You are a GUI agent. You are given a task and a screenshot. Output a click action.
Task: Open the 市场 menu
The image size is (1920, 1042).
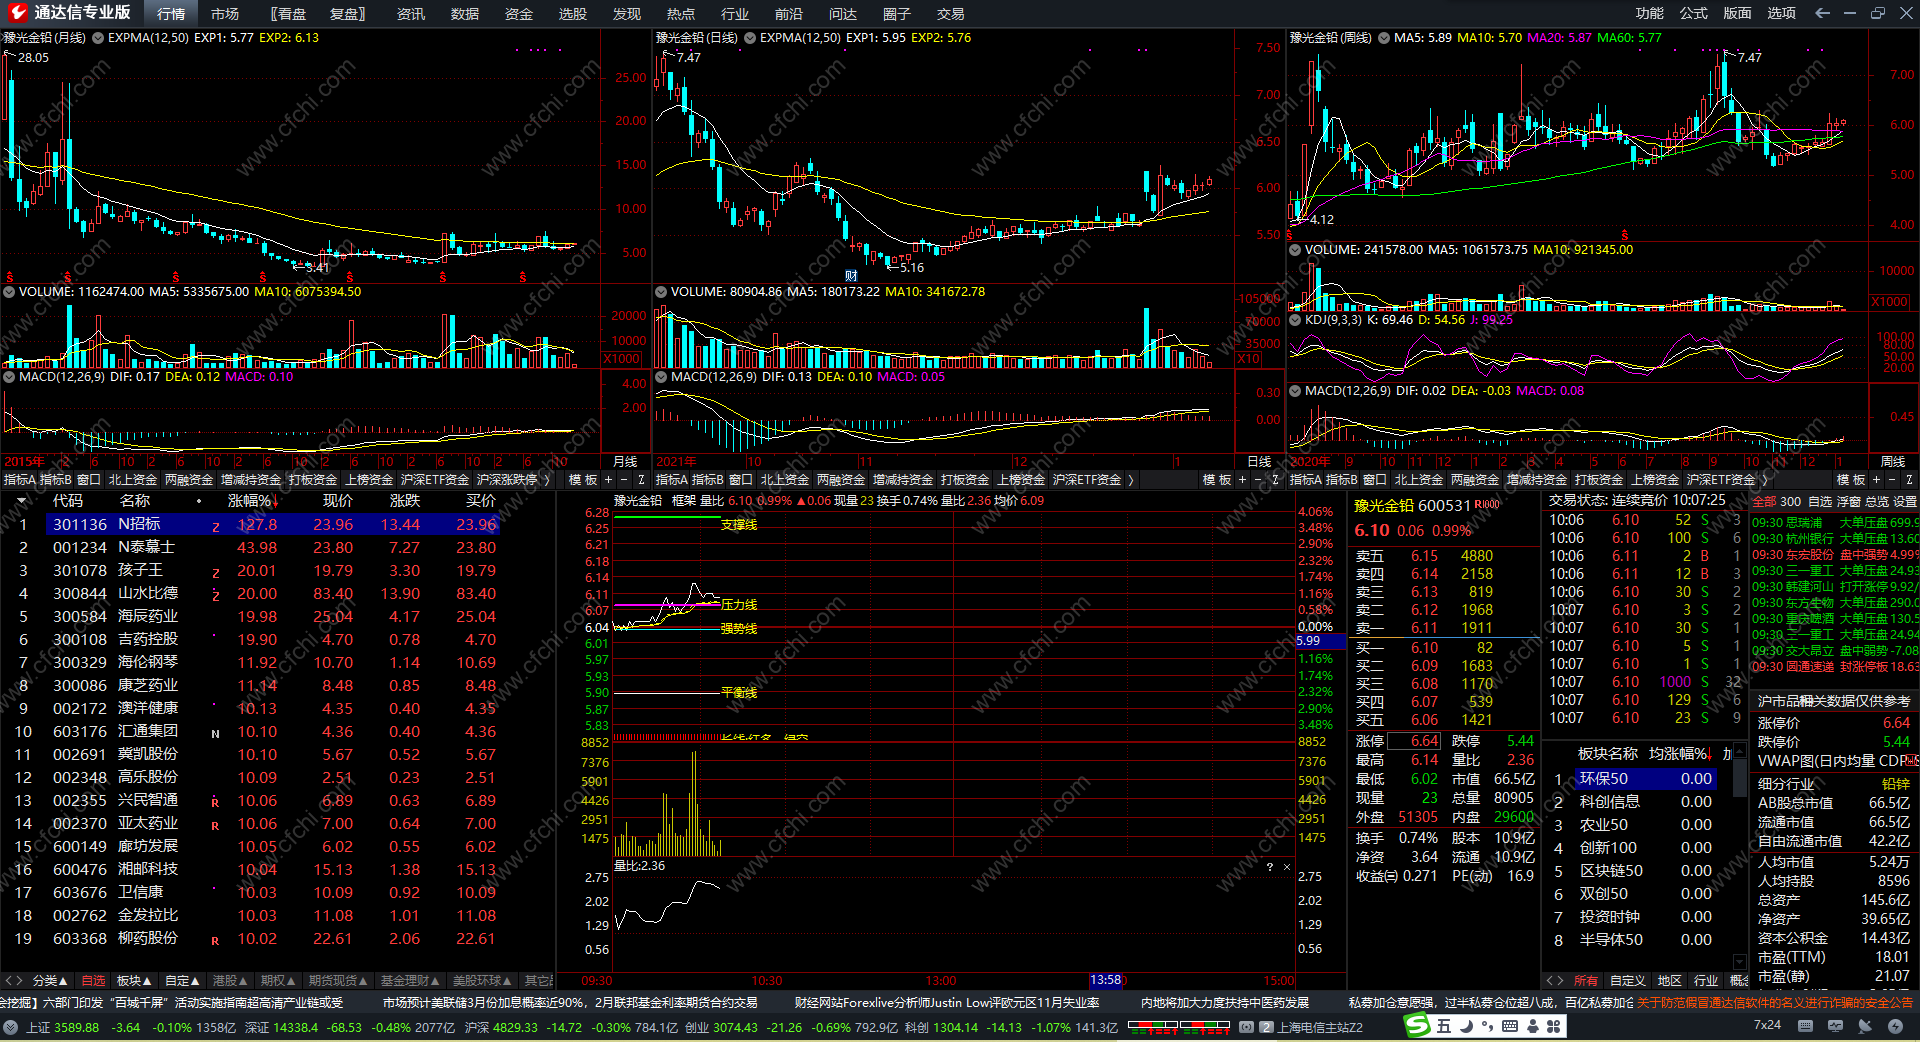(225, 14)
